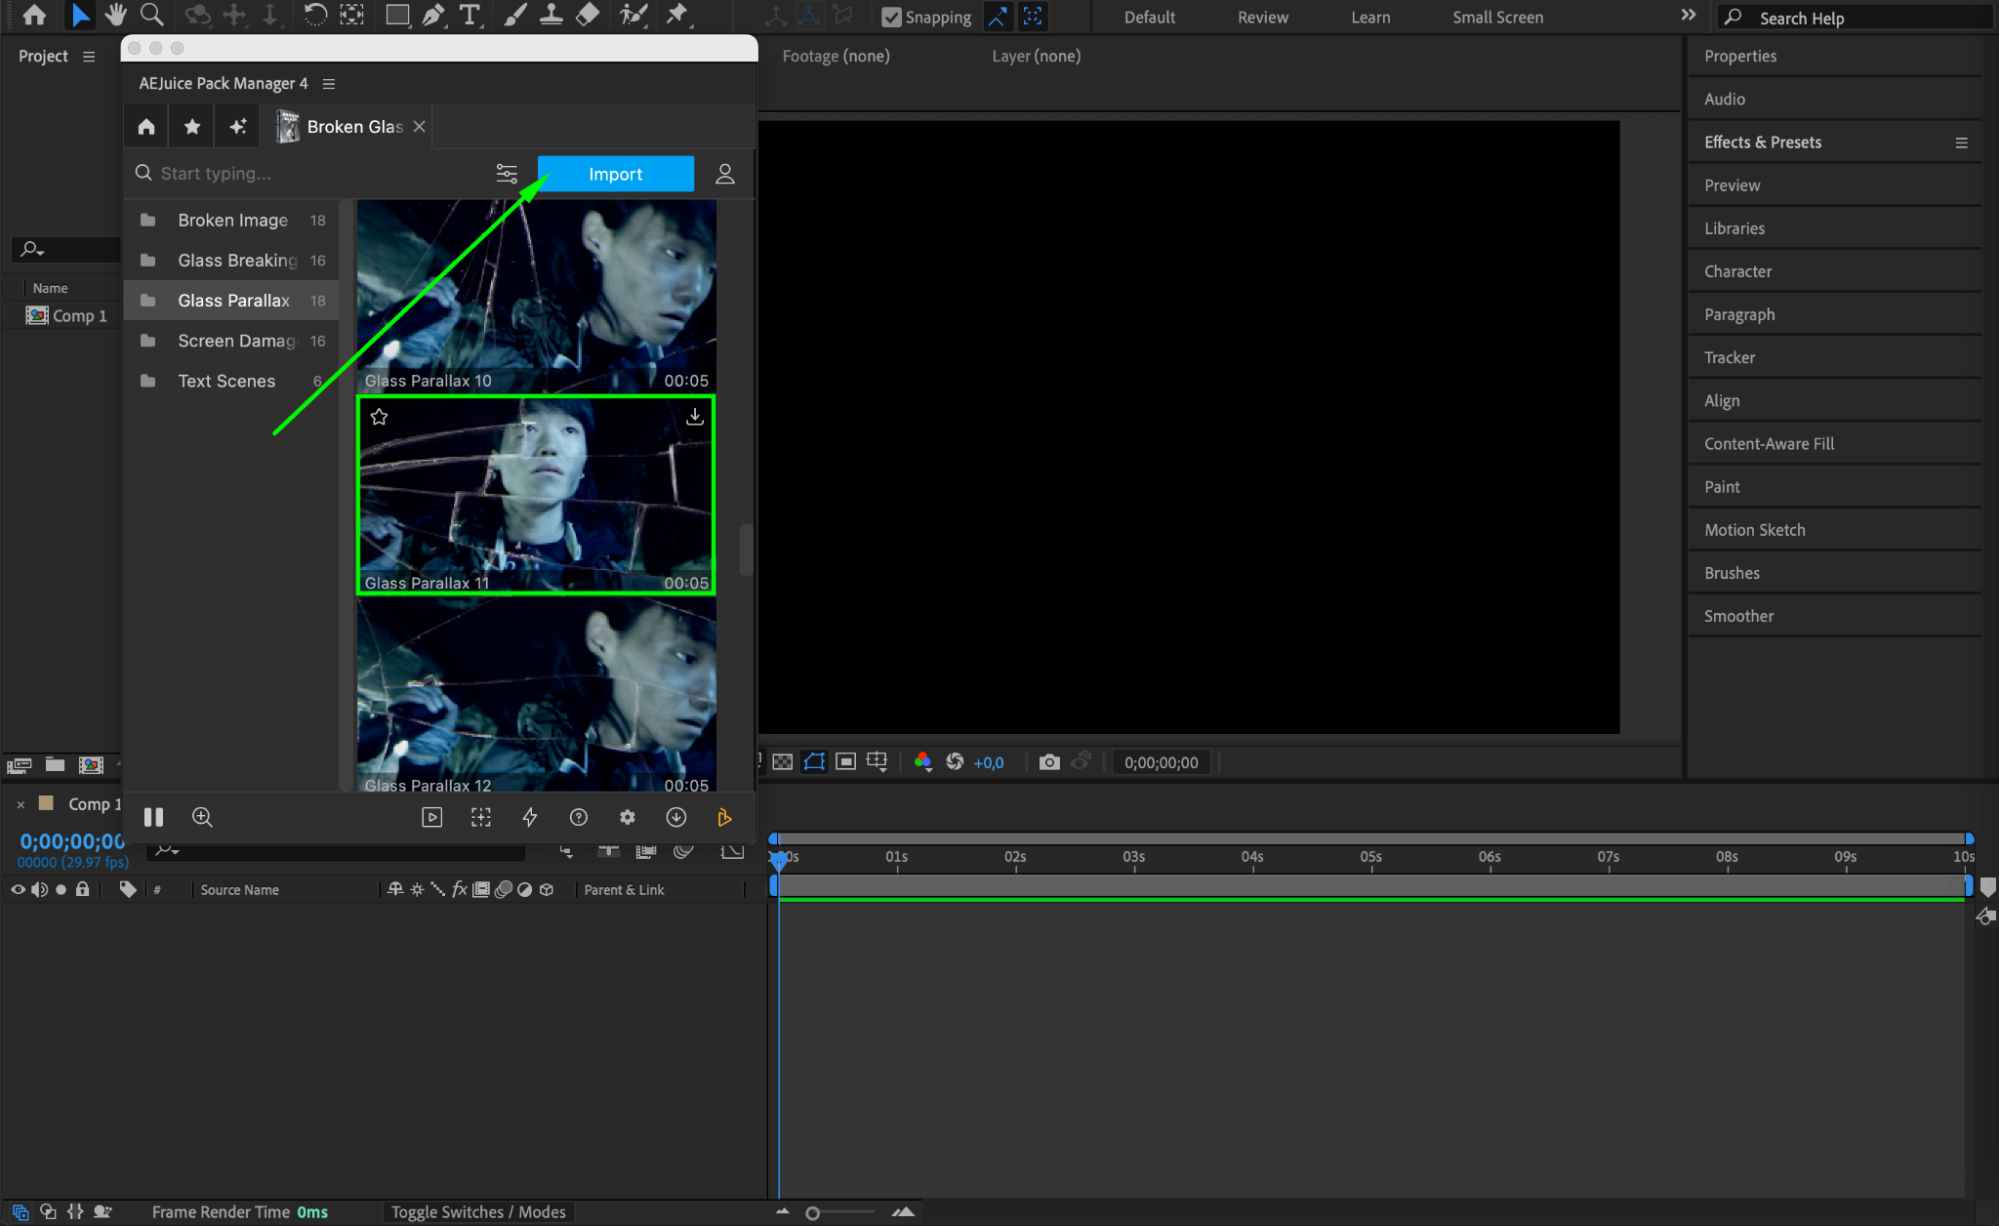Click Toggle Switches / Modes button
The image size is (1999, 1226).
coord(478,1212)
